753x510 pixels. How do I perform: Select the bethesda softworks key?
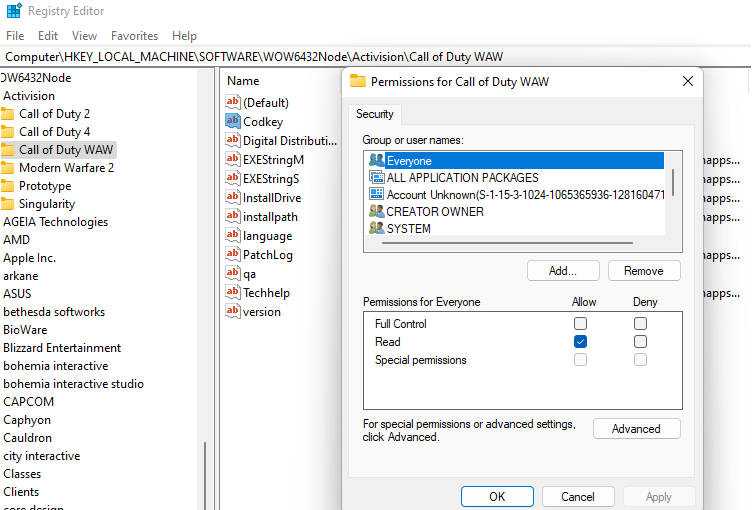pyautogui.click(x=54, y=312)
